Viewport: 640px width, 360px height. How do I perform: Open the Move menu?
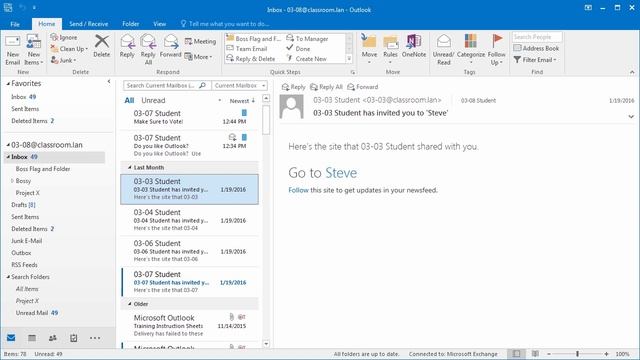369,49
